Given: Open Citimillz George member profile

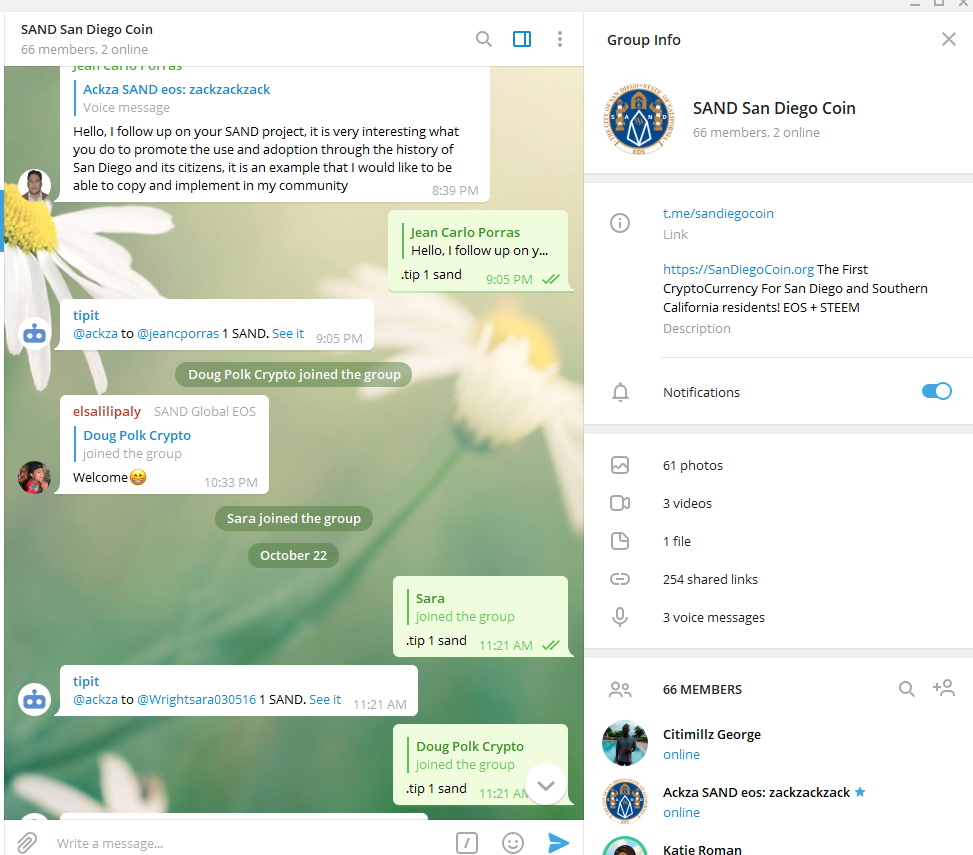Looking at the screenshot, I should coord(778,743).
